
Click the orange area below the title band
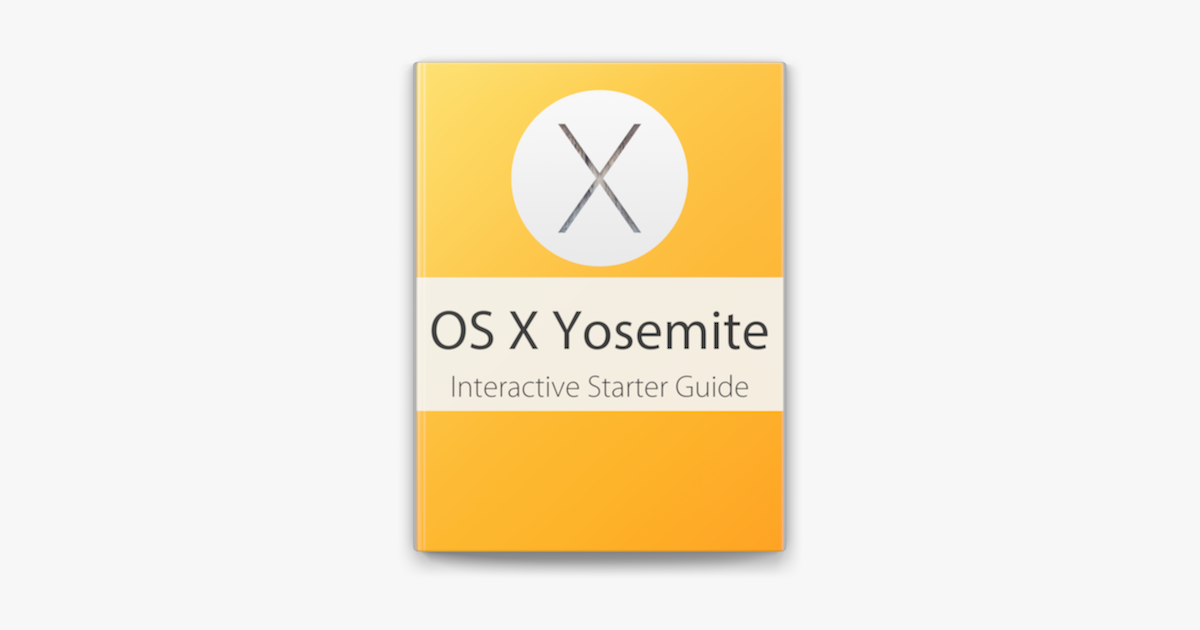pyautogui.click(x=599, y=478)
